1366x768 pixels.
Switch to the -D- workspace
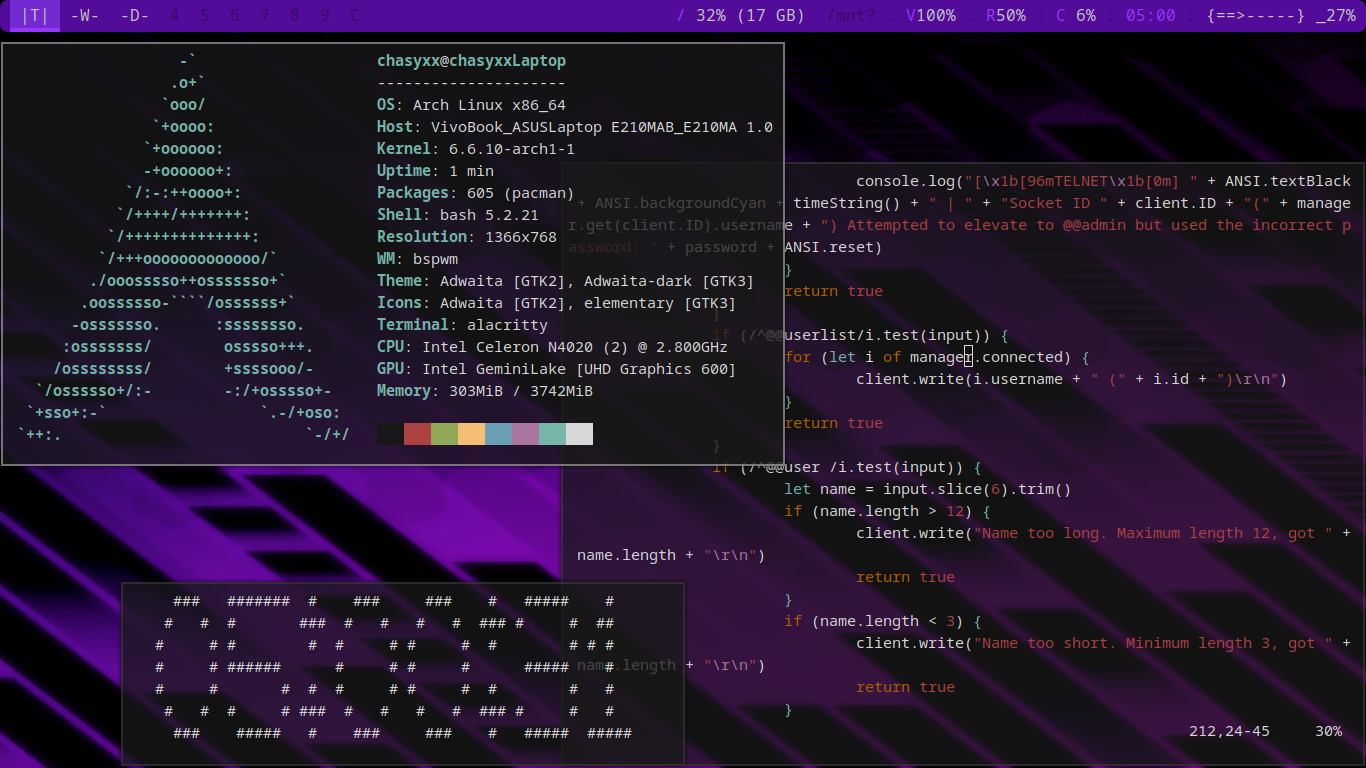(x=134, y=16)
